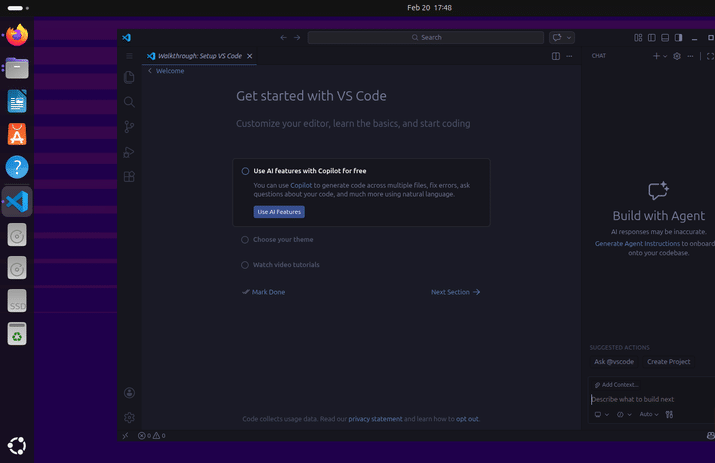715x463 pixels.
Task: Launch Firefox from the Ubuntu dock
Action: (x=17, y=35)
